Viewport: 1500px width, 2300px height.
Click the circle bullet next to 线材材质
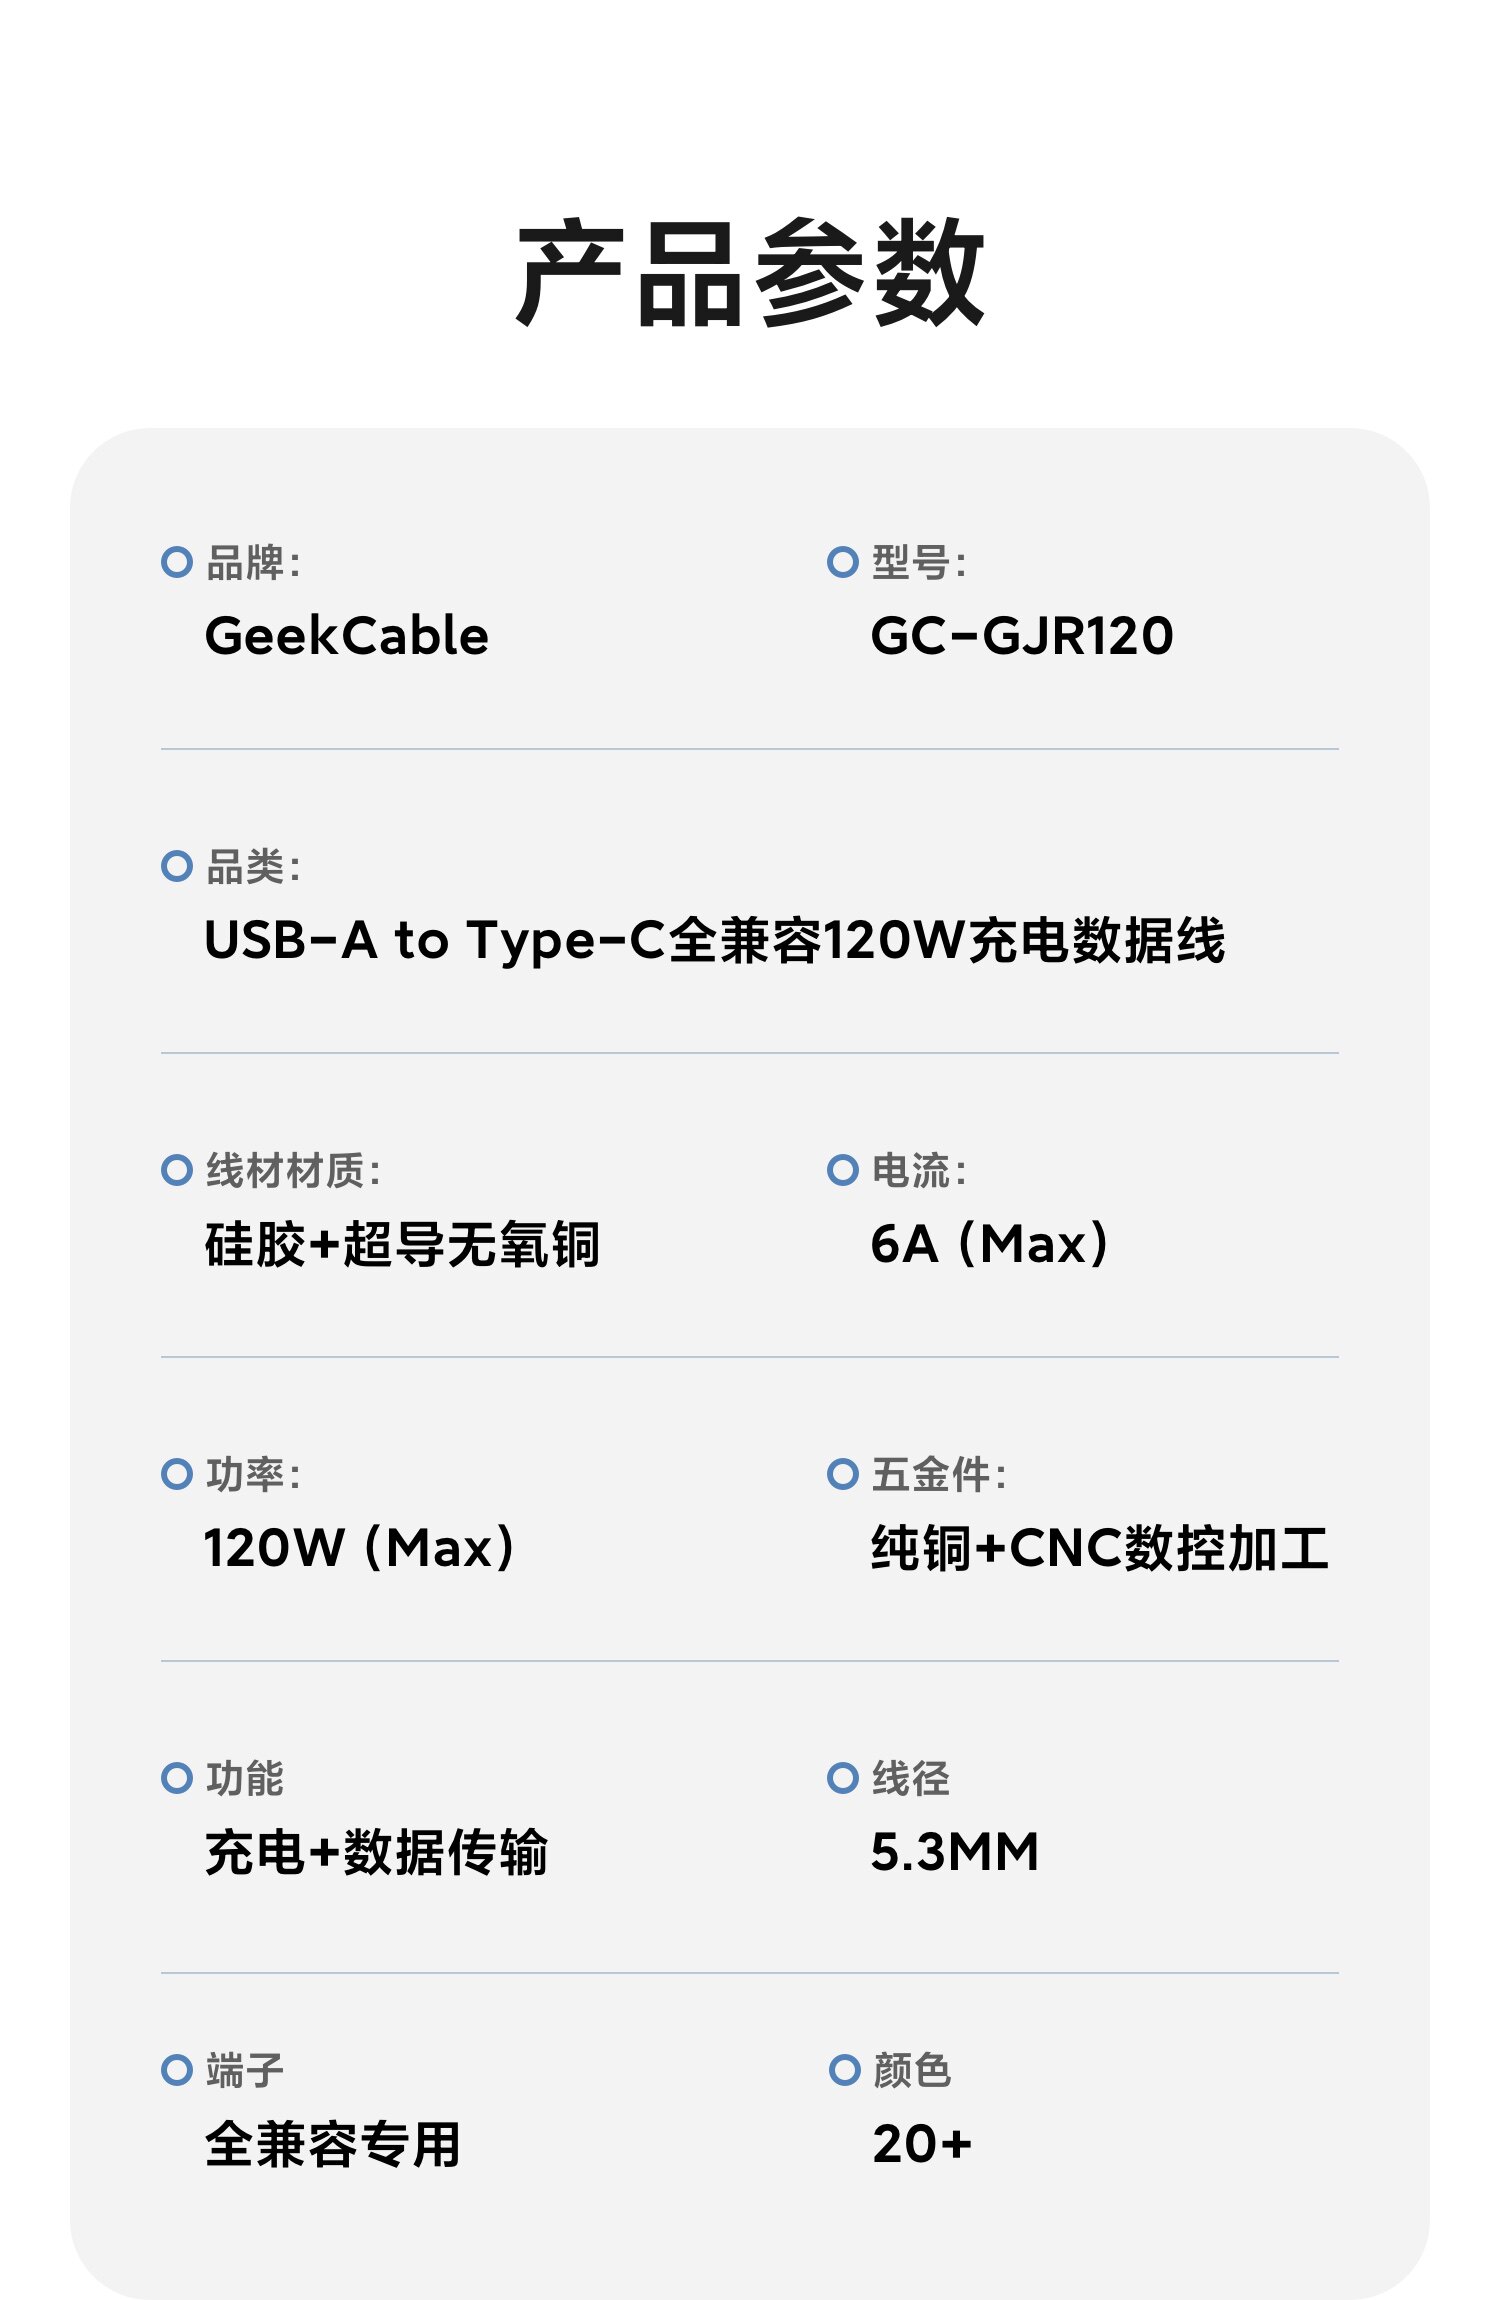pyautogui.click(x=177, y=1170)
